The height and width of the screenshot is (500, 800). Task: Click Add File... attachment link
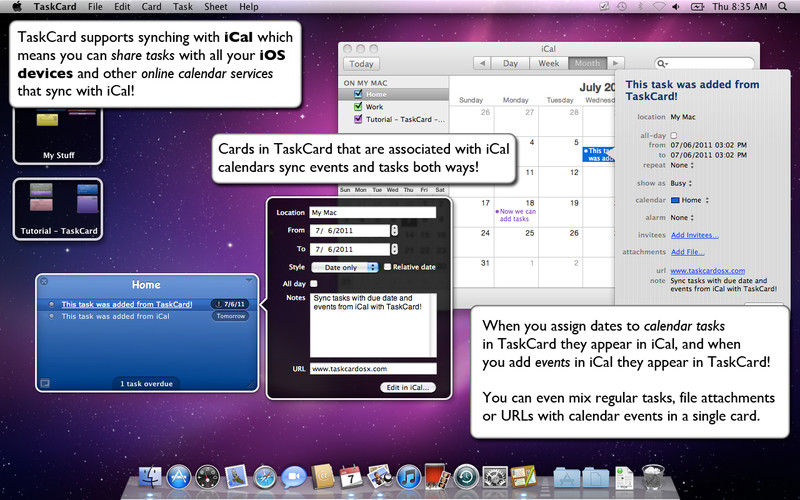(687, 252)
